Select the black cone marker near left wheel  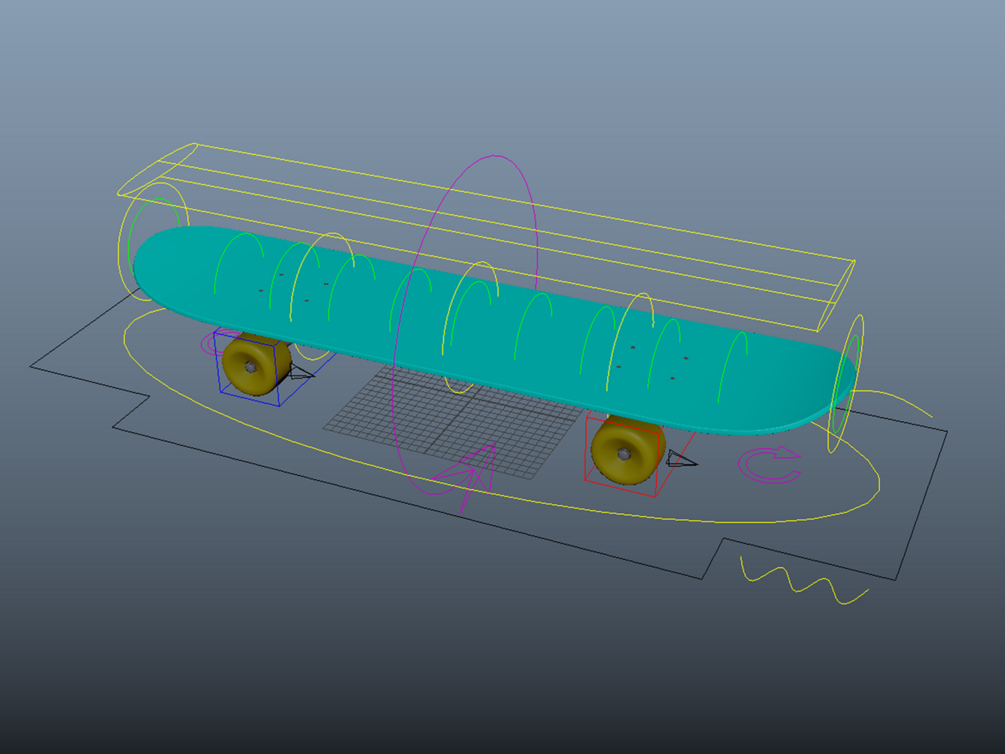coord(301,371)
